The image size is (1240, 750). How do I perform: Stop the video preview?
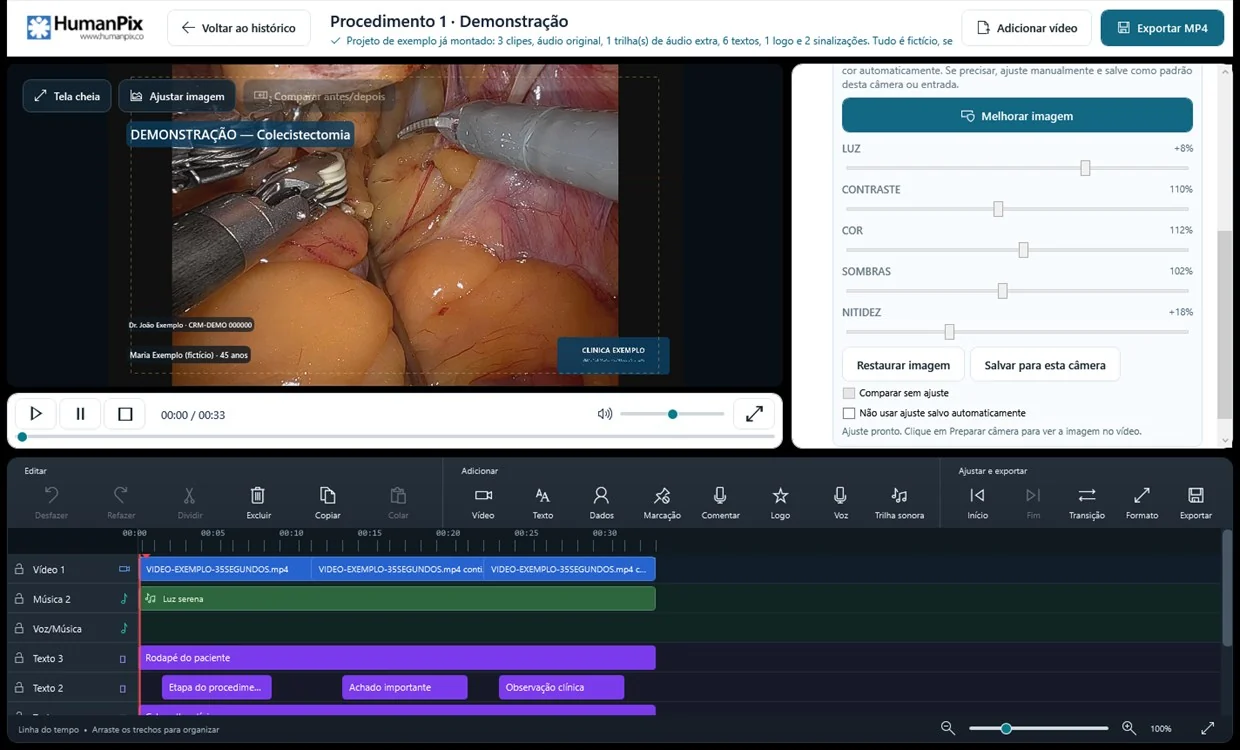coord(125,414)
